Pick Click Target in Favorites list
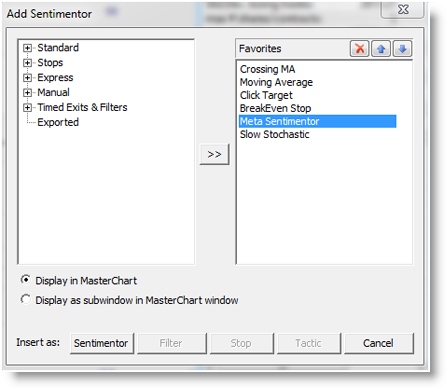The image size is (446, 388). coord(266,95)
